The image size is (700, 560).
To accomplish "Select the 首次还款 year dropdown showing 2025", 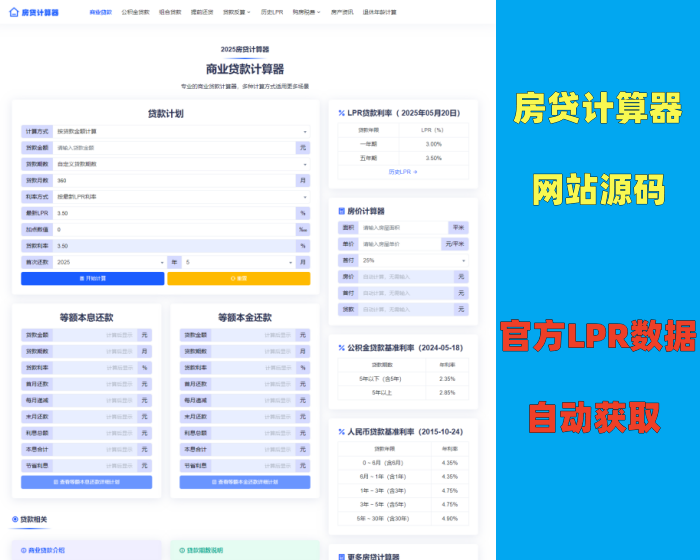I will 110,262.
